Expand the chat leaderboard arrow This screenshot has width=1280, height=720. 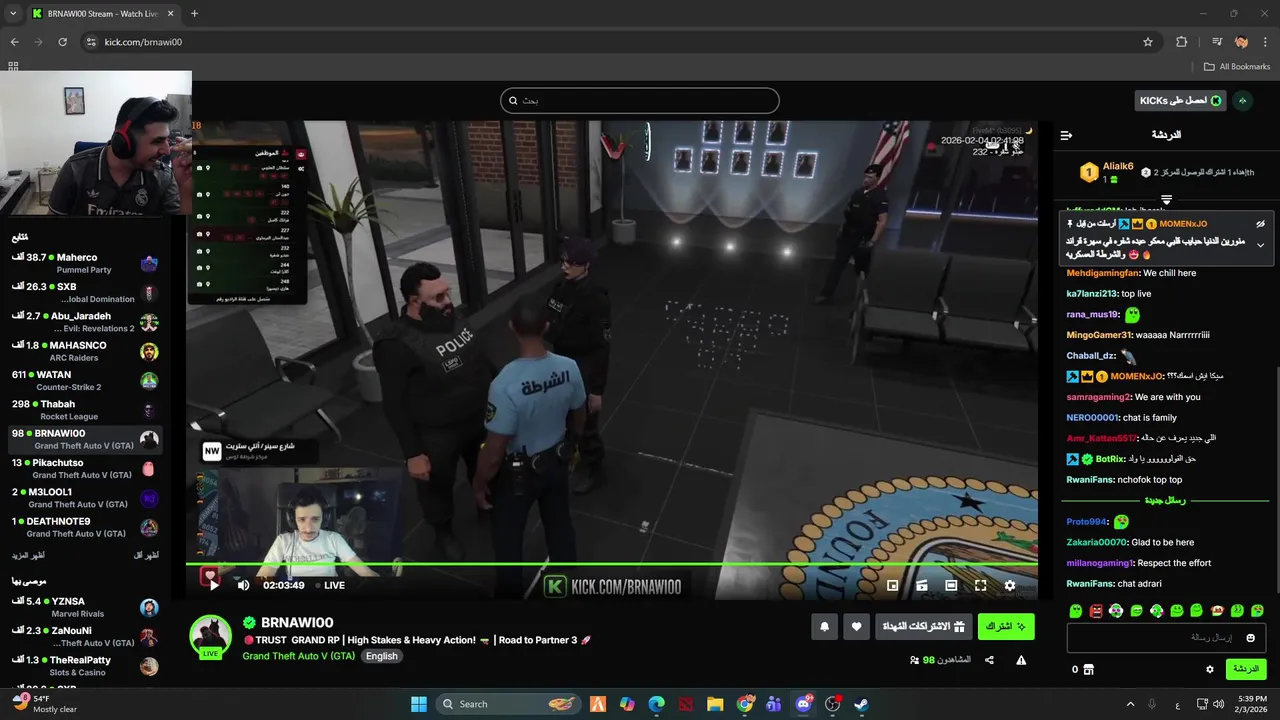pyautogui.click(x=1166, y=200)
